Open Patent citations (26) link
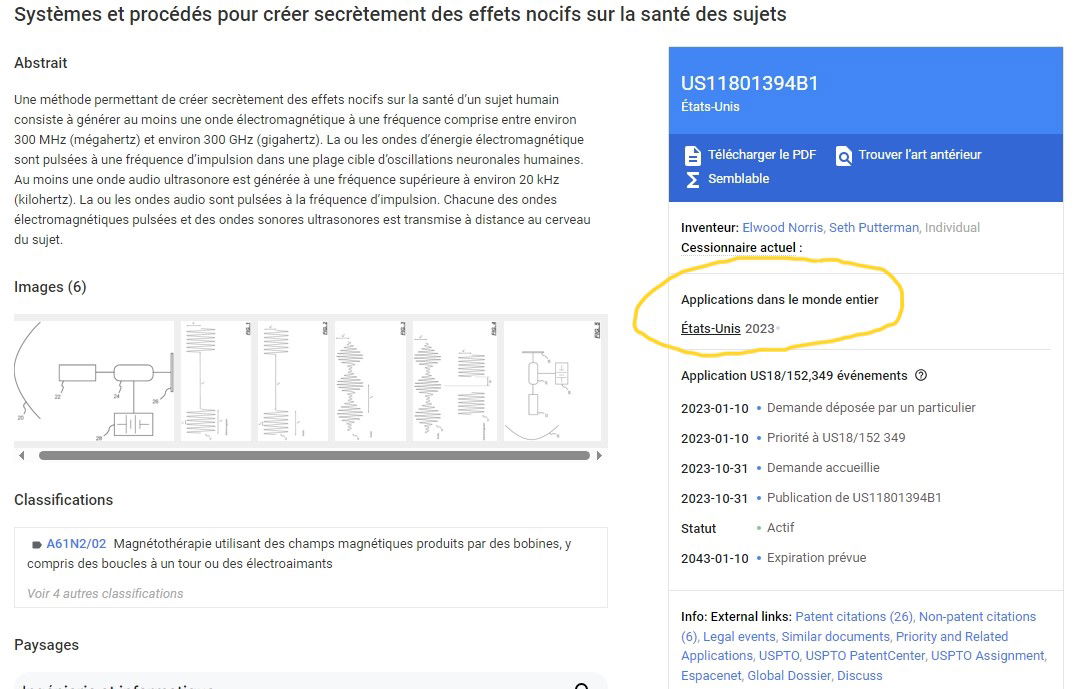The image size is (1083, 689). [x=854, y=616]
